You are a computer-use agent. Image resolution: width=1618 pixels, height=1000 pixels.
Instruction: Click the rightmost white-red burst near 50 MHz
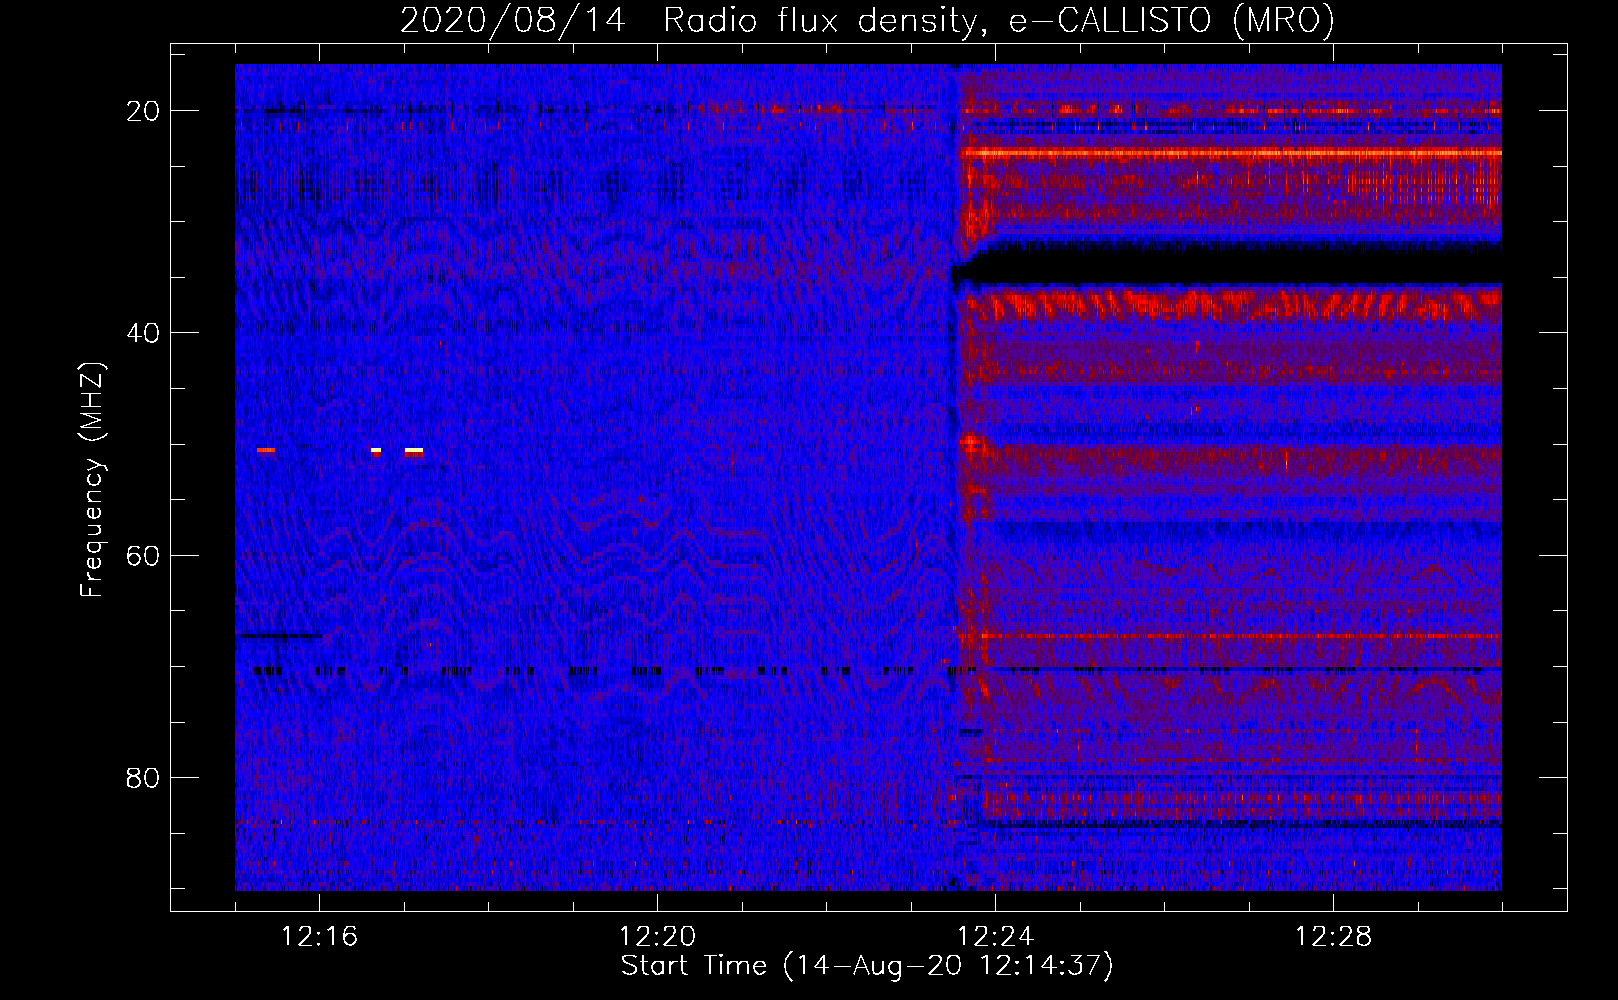[x=414, y=452]
